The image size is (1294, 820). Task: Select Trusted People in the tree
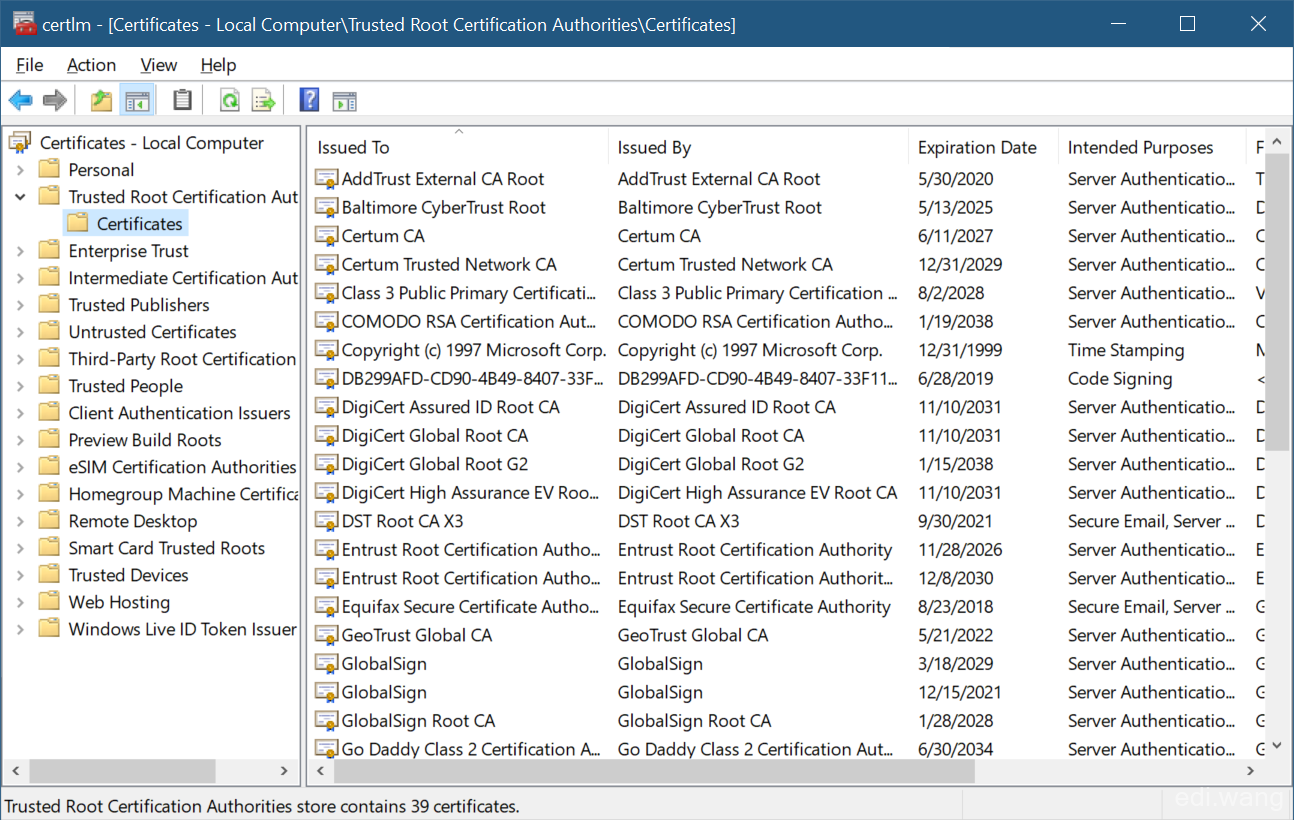126,386
